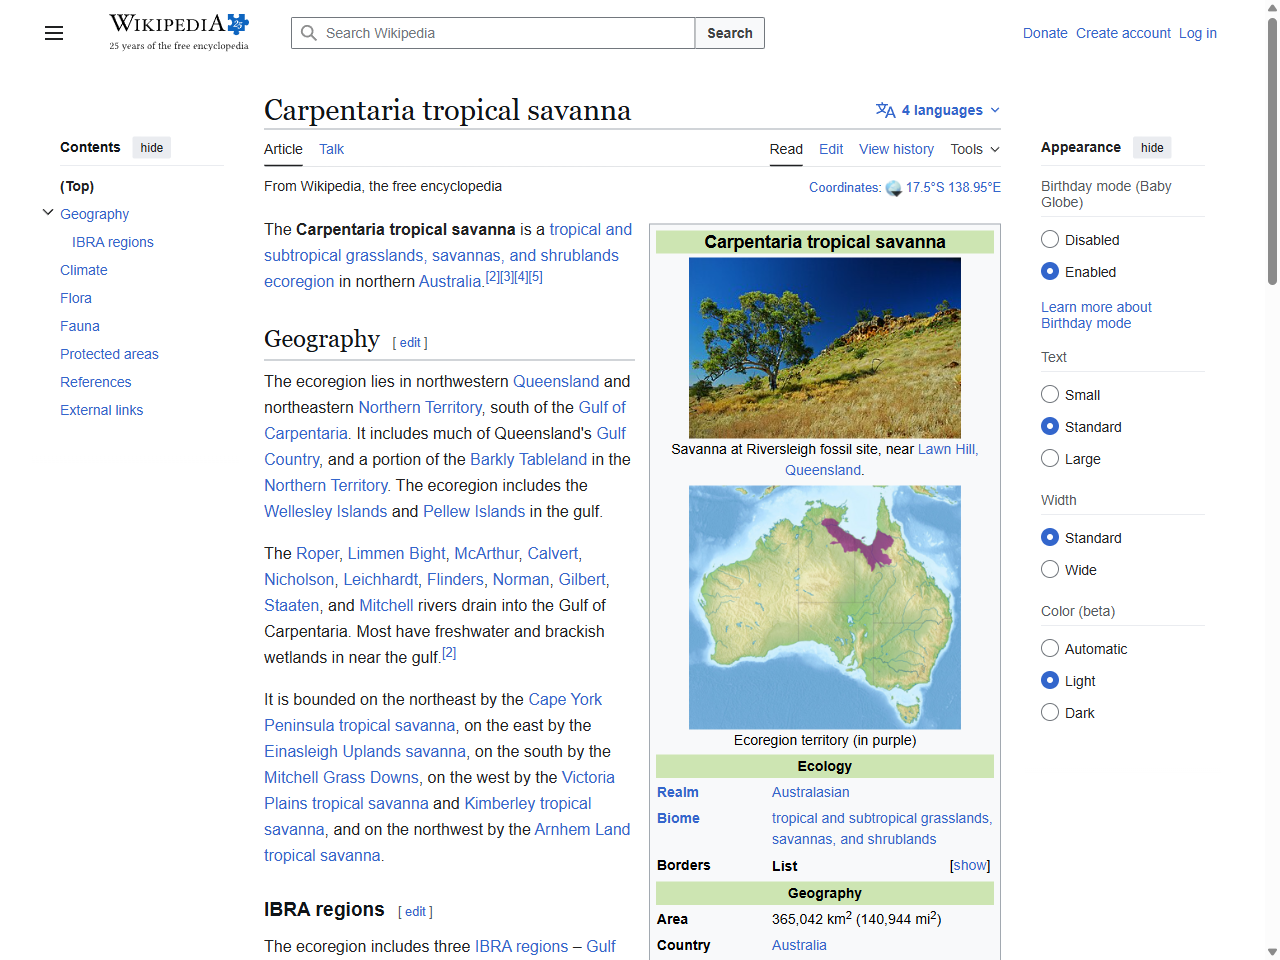The height and width of the screenshot is (960, 1280).
Task: Switch page width to Wide
Action: pos(1050,569)
